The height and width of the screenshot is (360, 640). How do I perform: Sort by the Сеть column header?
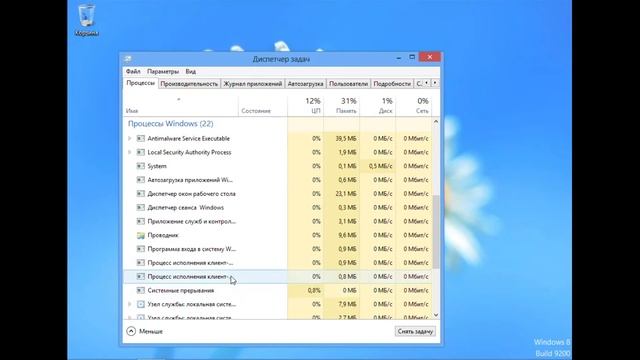click(413, 106)
